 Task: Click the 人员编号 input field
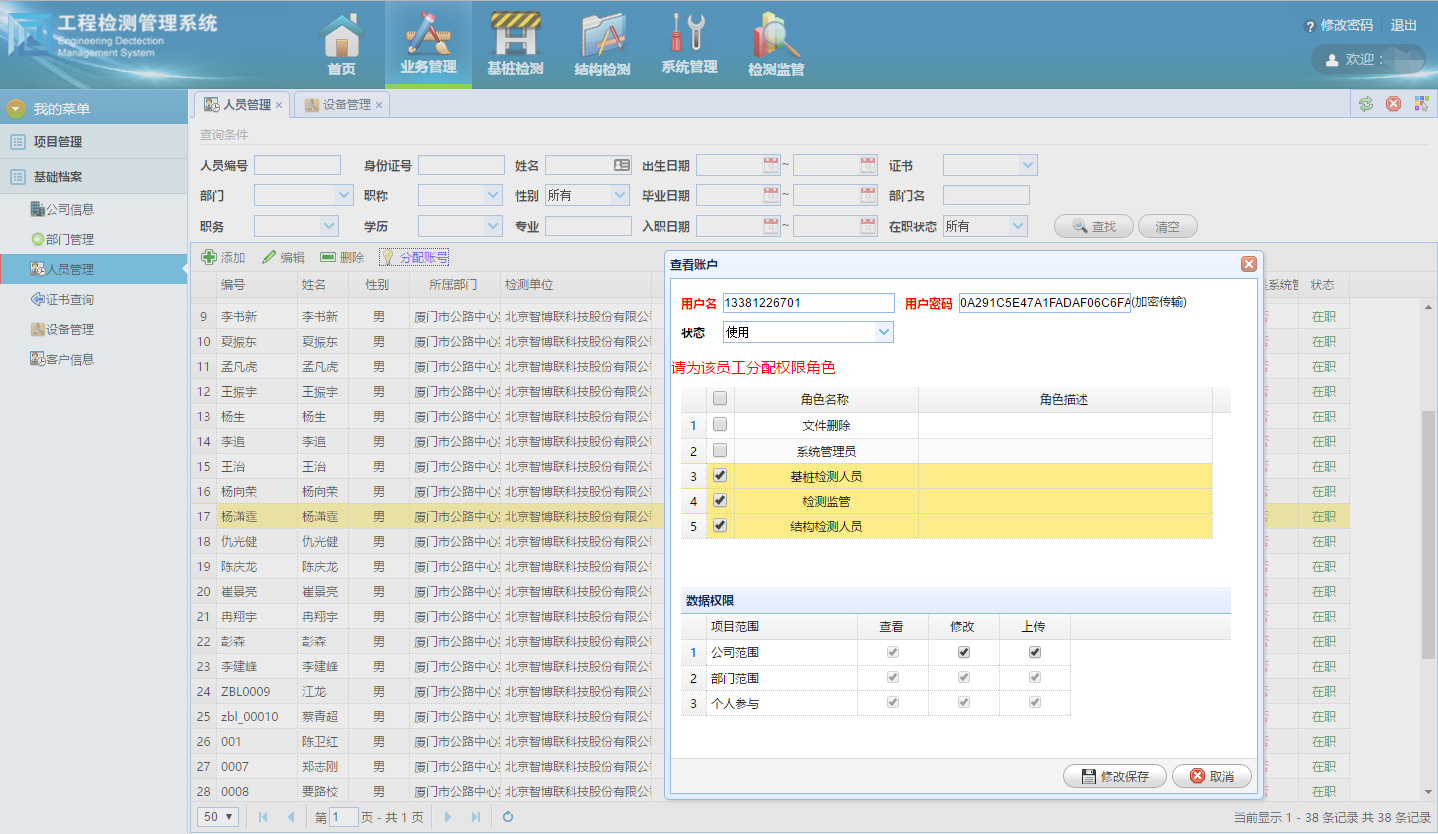298,165
